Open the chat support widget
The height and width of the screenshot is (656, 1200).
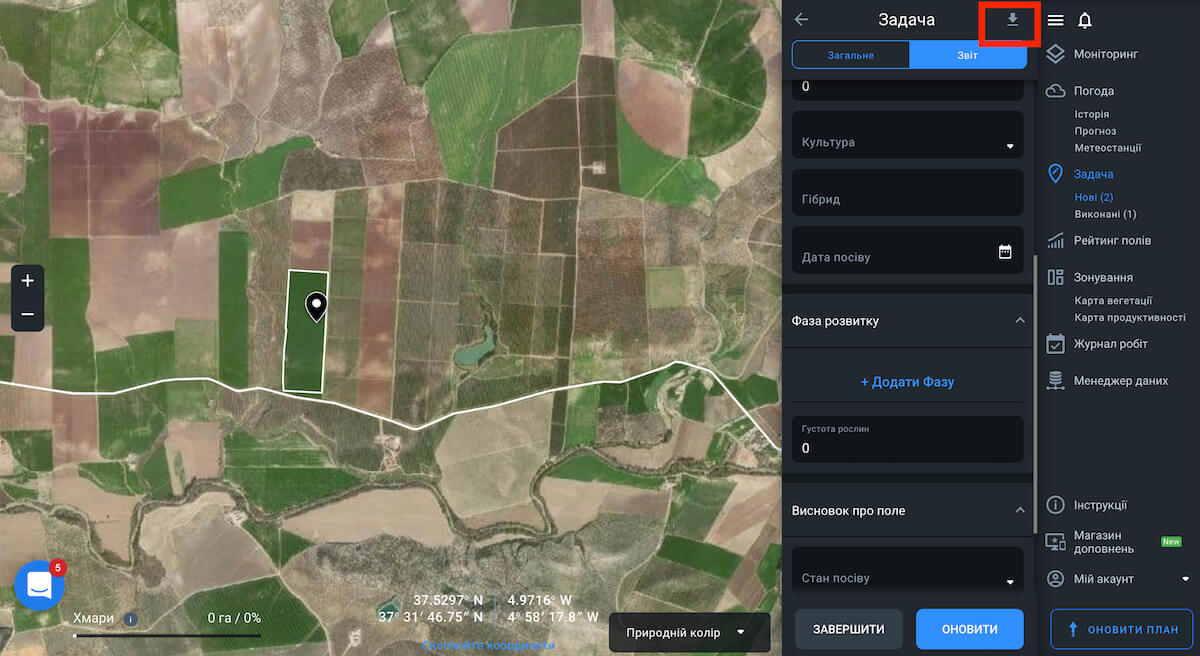point(38,585)
